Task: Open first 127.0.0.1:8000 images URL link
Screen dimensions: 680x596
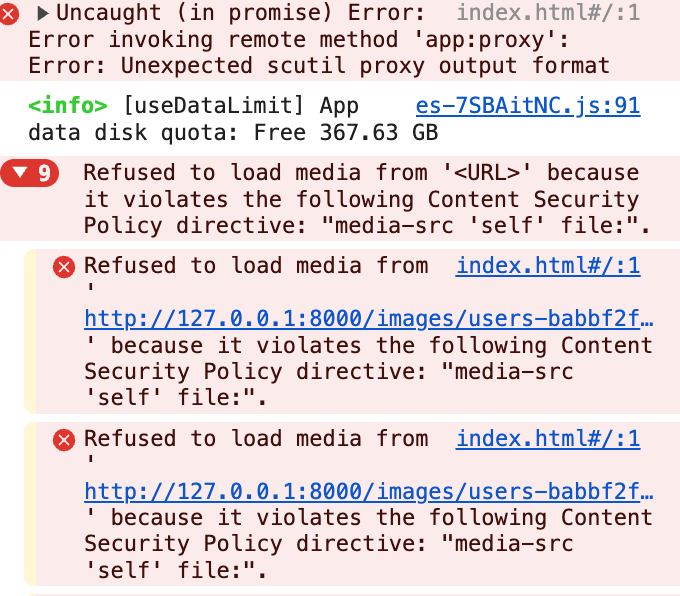Action: (x=369, y=319)
